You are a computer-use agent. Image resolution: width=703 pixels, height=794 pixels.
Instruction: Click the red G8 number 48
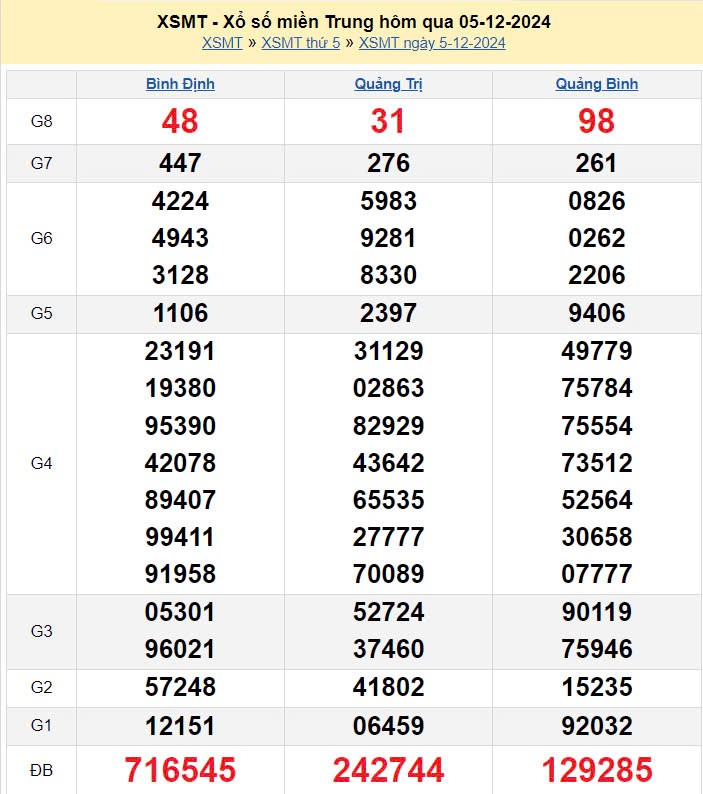coord(180,122)
